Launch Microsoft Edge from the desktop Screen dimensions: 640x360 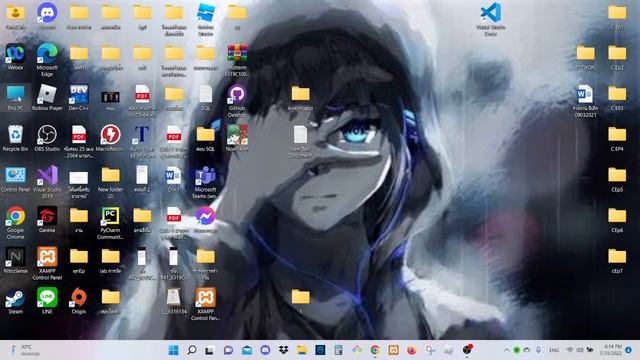pyautogui.click(x=47, y=60)
